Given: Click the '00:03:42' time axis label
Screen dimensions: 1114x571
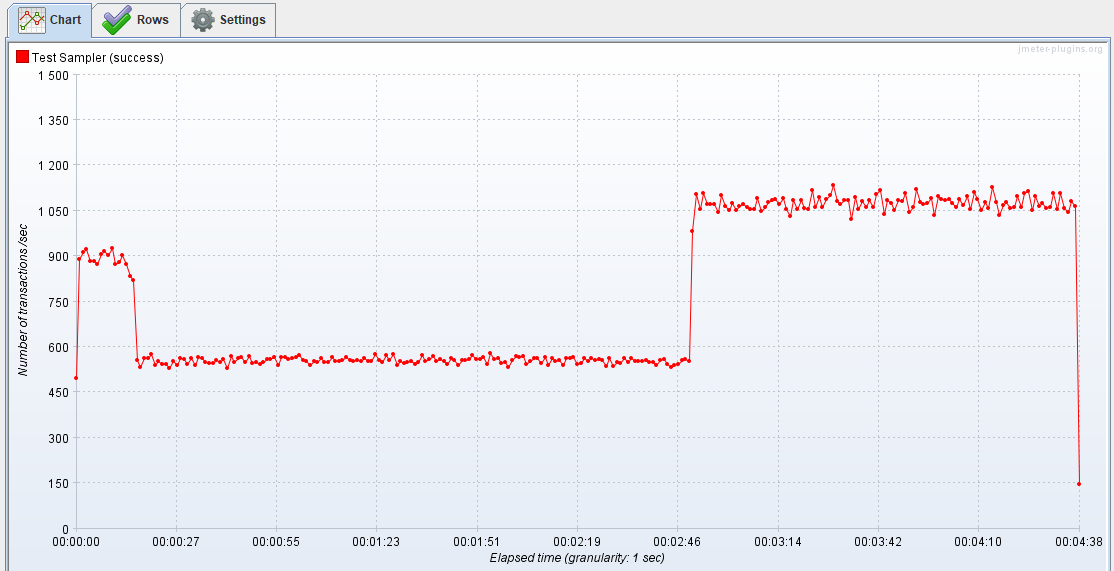Looking at the screenshot, I should pyautogui.click(x=879, y=542).
